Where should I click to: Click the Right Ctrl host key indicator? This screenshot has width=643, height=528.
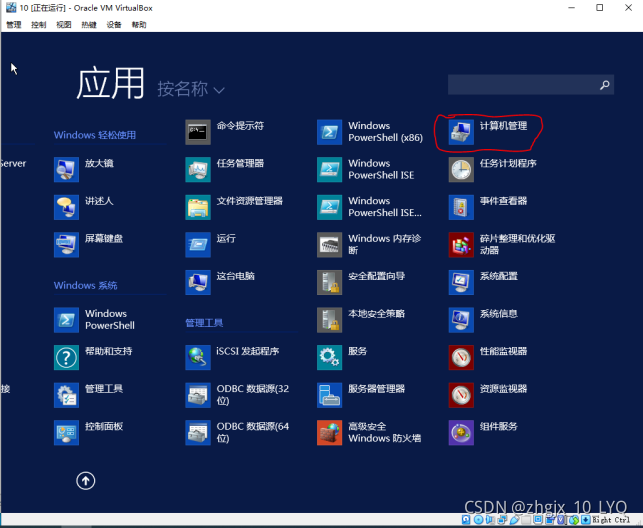click(611, 520)
